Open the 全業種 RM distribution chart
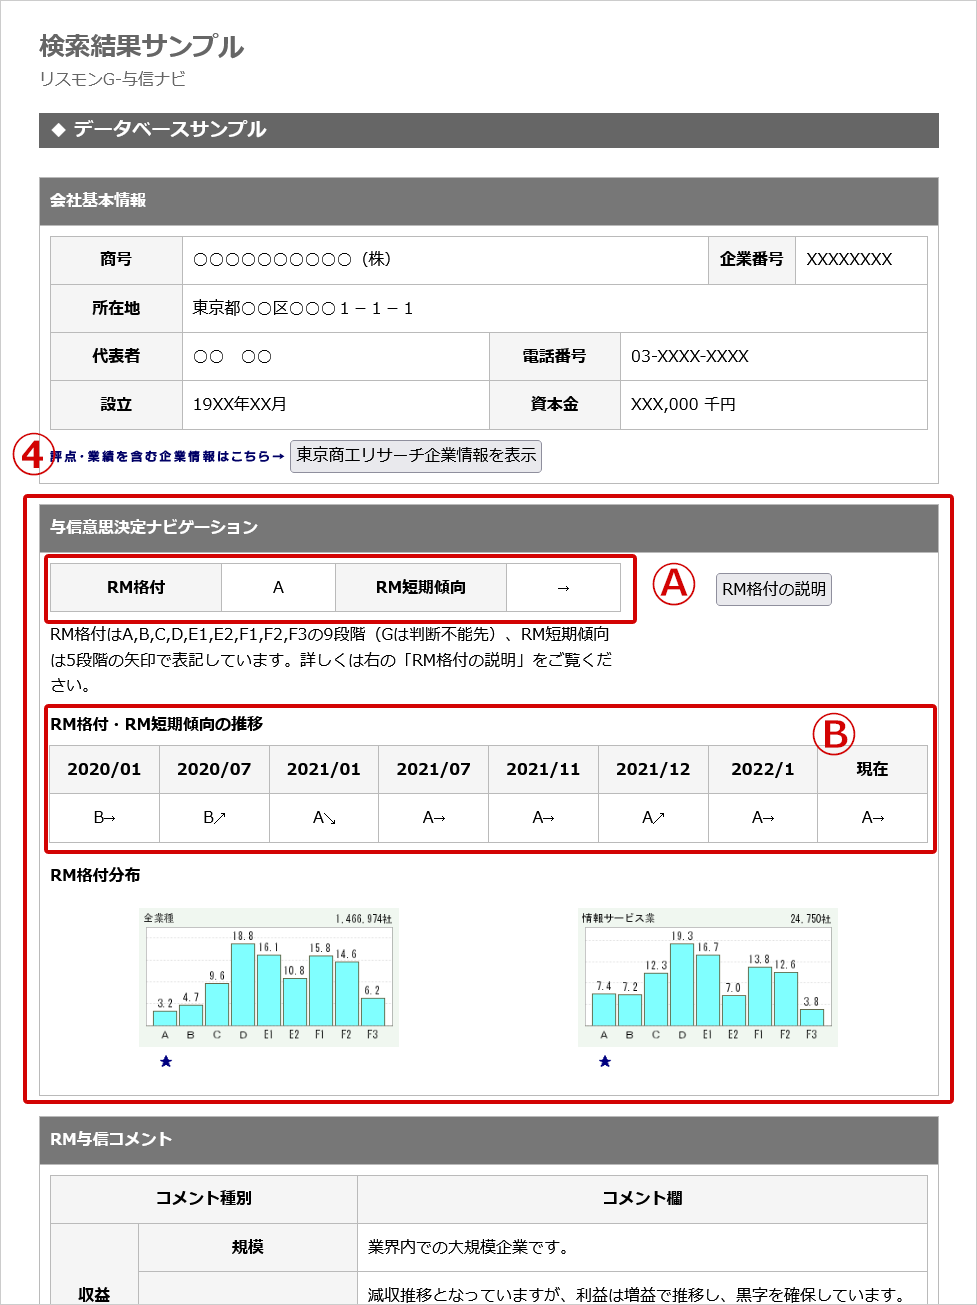Image resolution: width=977 pixels, height=1305 pixels. point(268,977)
